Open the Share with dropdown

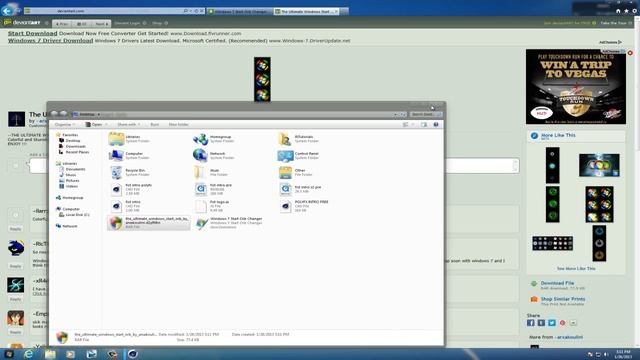tap(129, 124)
